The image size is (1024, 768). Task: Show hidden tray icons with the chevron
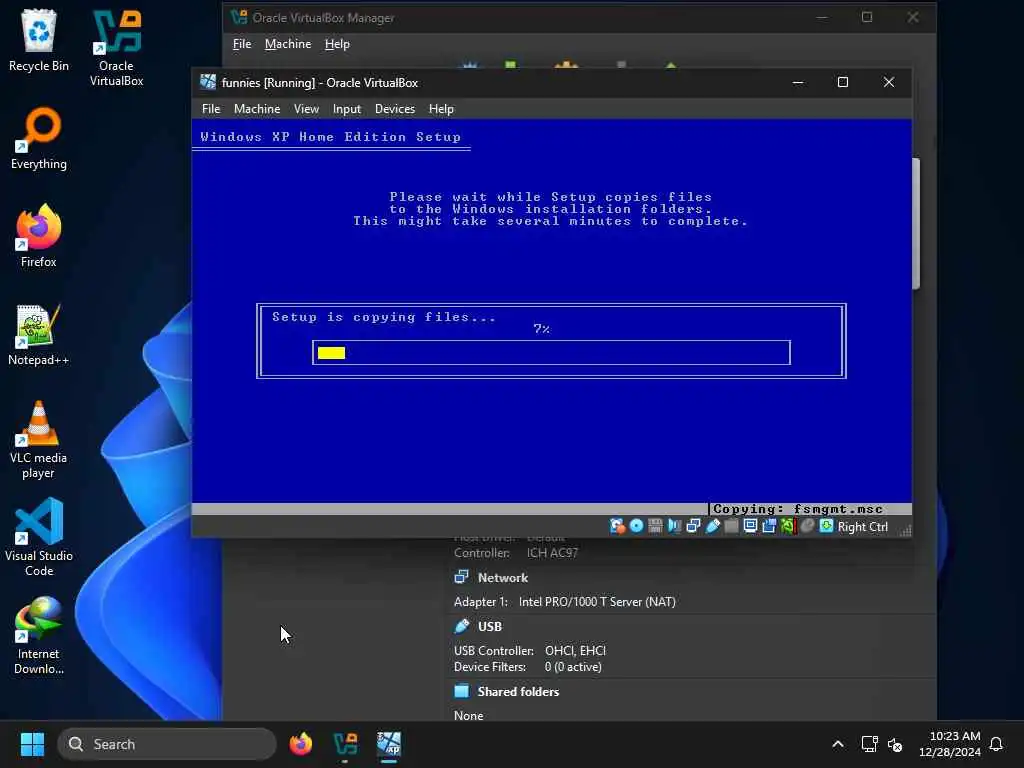(838, 744)
